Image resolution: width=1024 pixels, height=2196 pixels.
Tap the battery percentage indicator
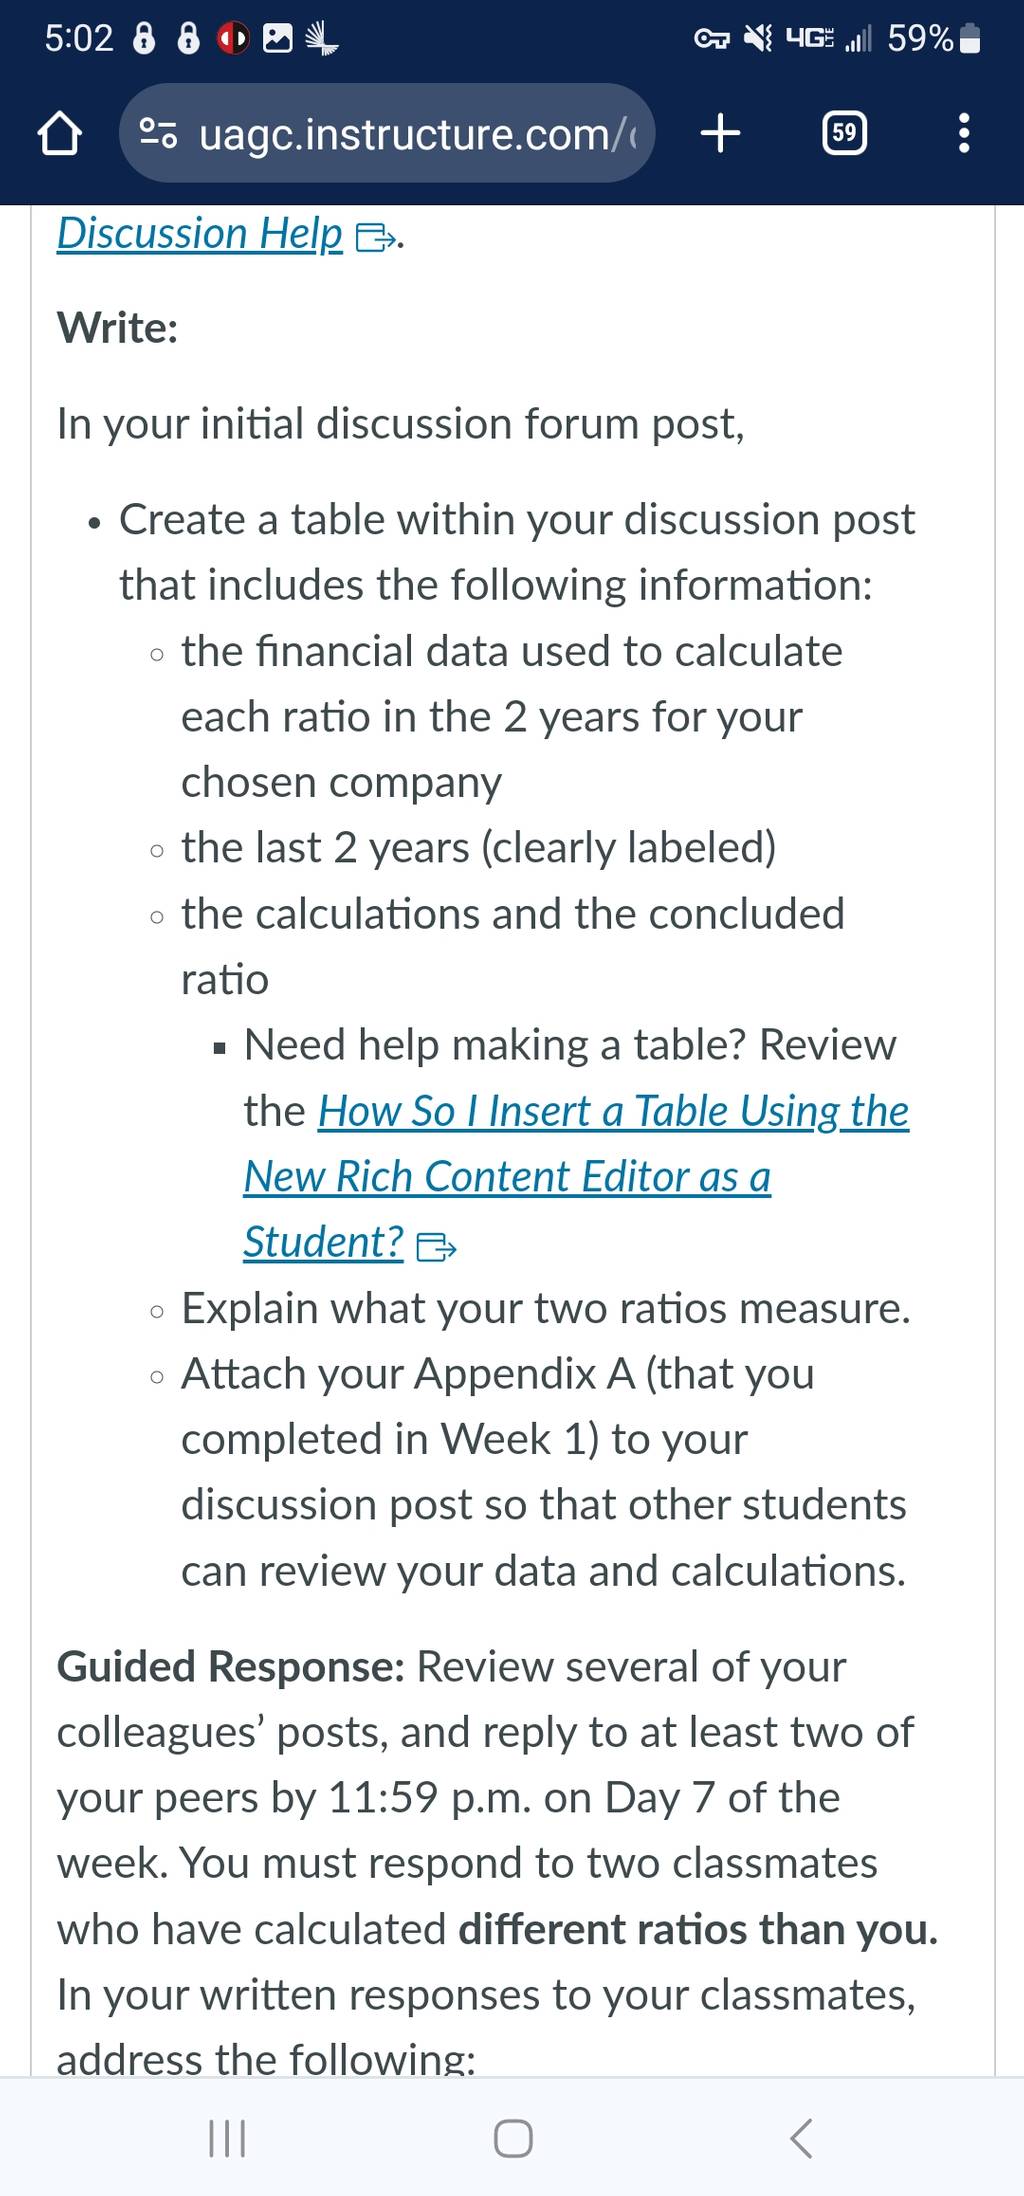pyautogui.click(x=920, y=39)
